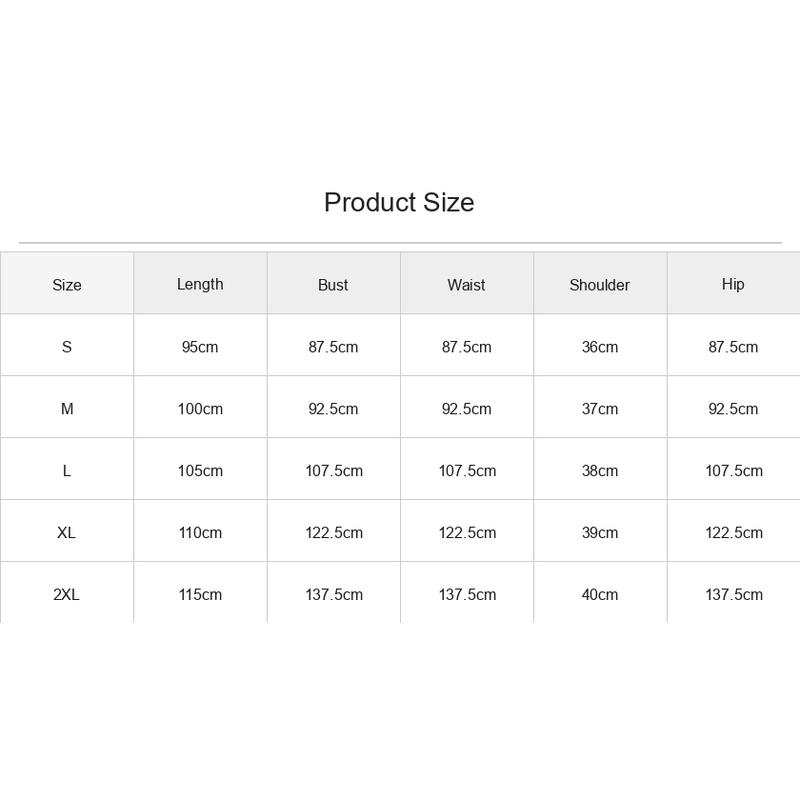Click the Bust column header
800x800 pixels.
point(333,285)
